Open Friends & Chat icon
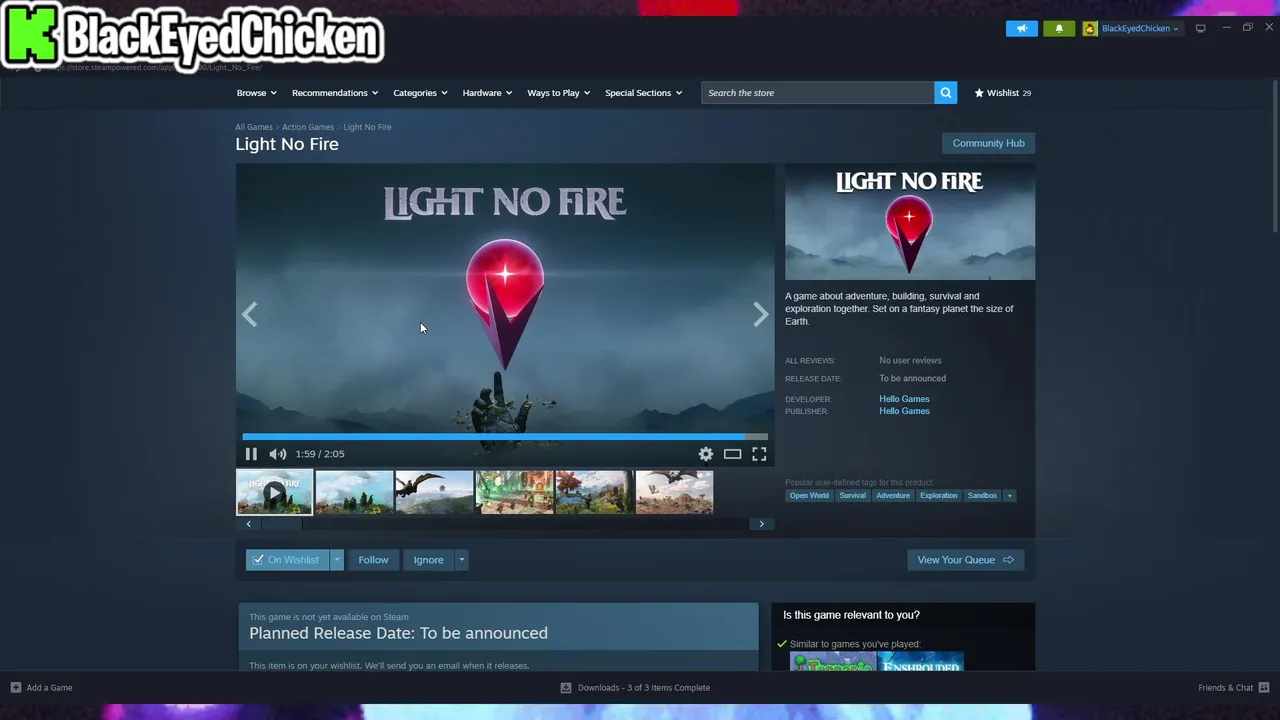Image resolution: width=1280 pixels, height=720 pixels. 1264,688
